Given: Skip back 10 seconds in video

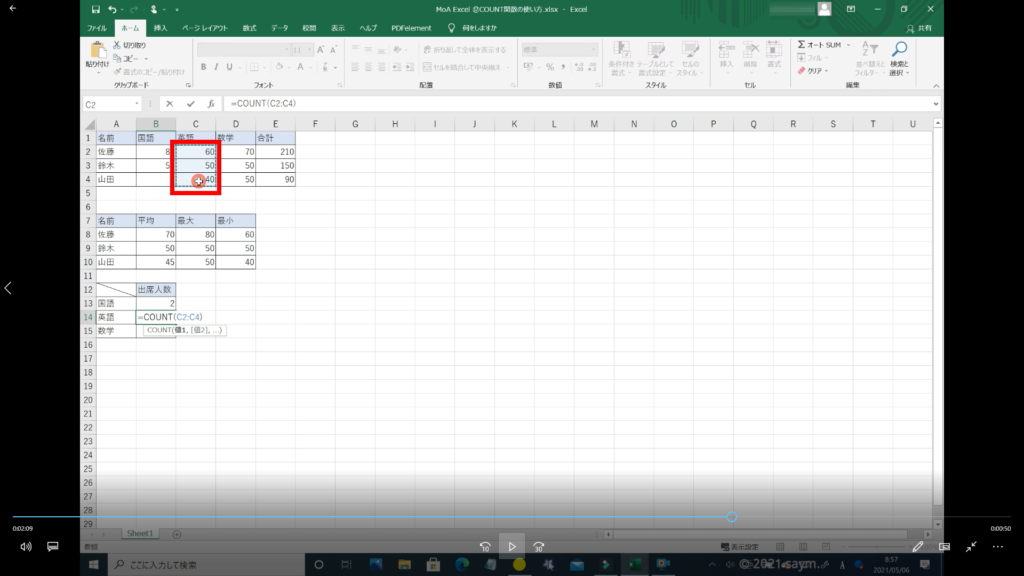Looking at the screenshot, I should (x=485, y=547).
